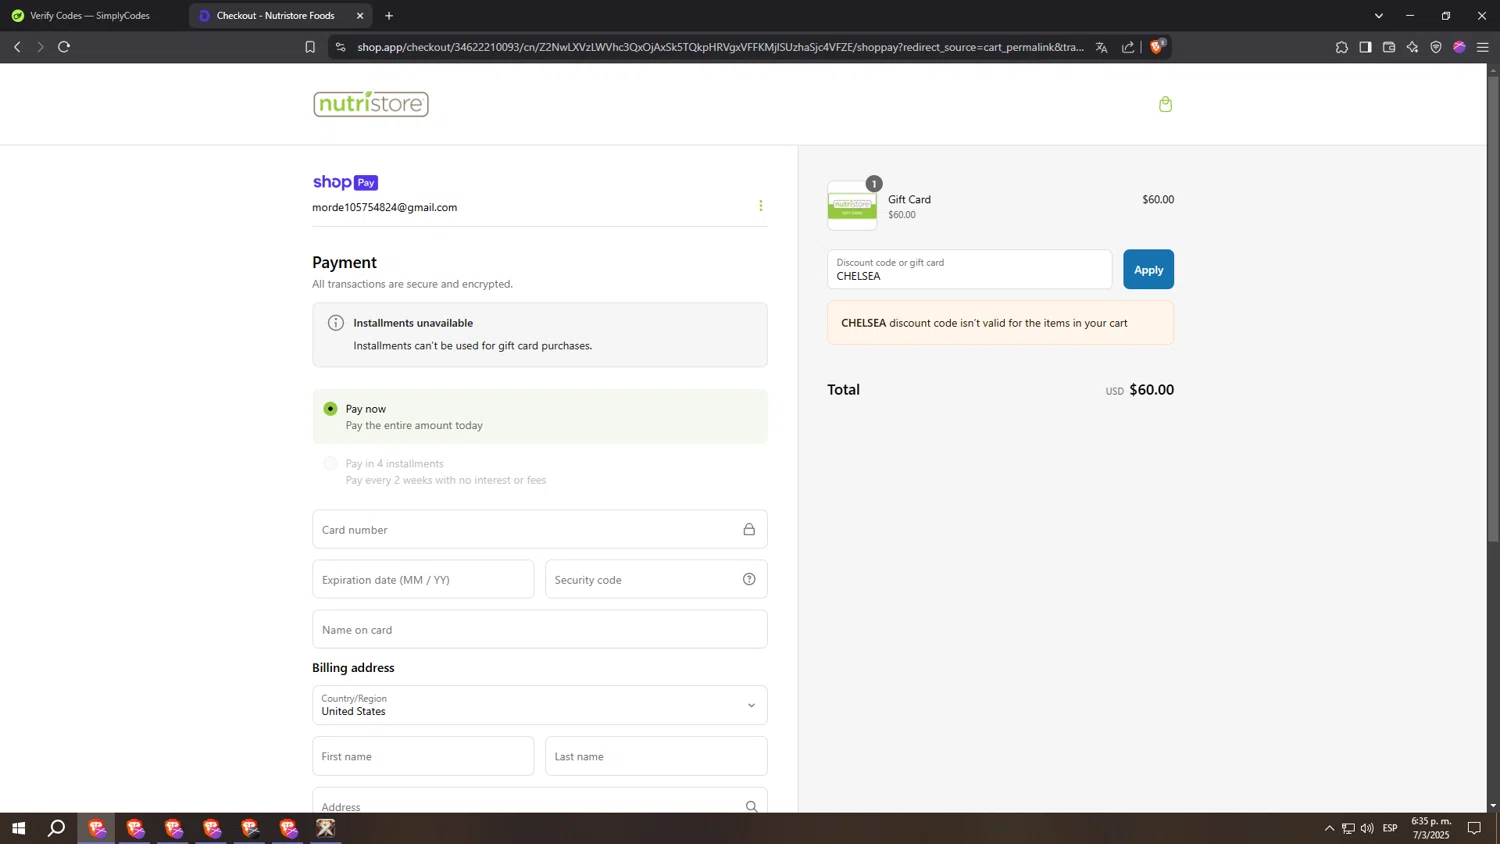1500x844 pixels.
Task: Click the translate page icon
Action: point(1101,47)
